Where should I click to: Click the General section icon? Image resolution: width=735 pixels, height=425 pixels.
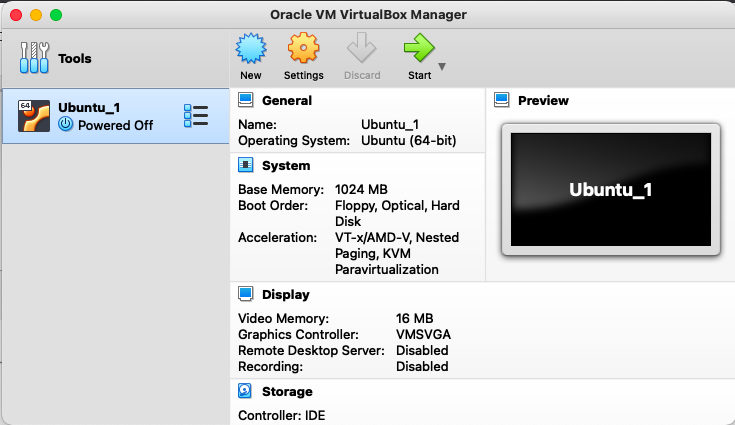click(x=246, y=100)
